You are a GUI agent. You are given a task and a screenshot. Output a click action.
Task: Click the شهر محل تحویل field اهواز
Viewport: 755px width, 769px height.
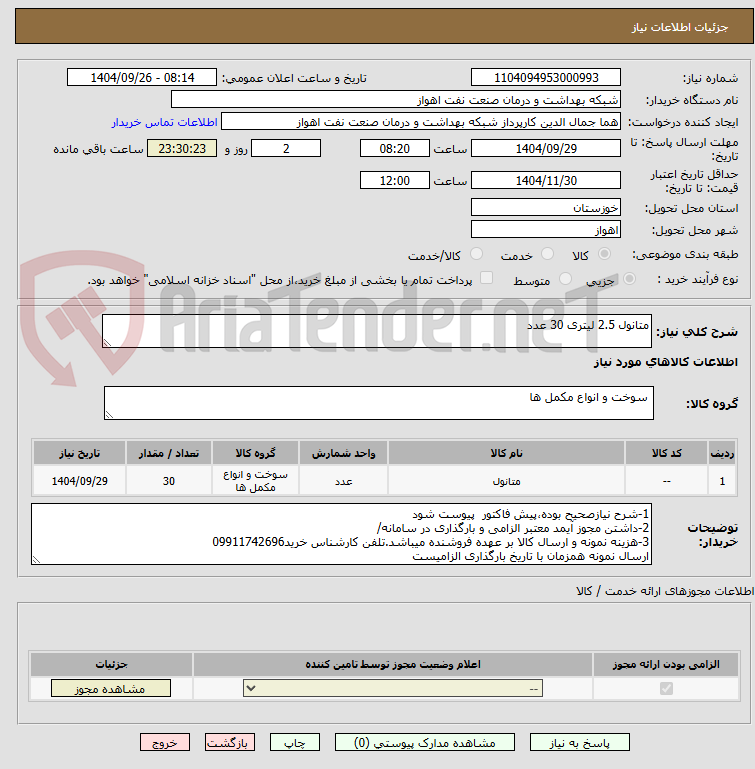tap(546, 230)
